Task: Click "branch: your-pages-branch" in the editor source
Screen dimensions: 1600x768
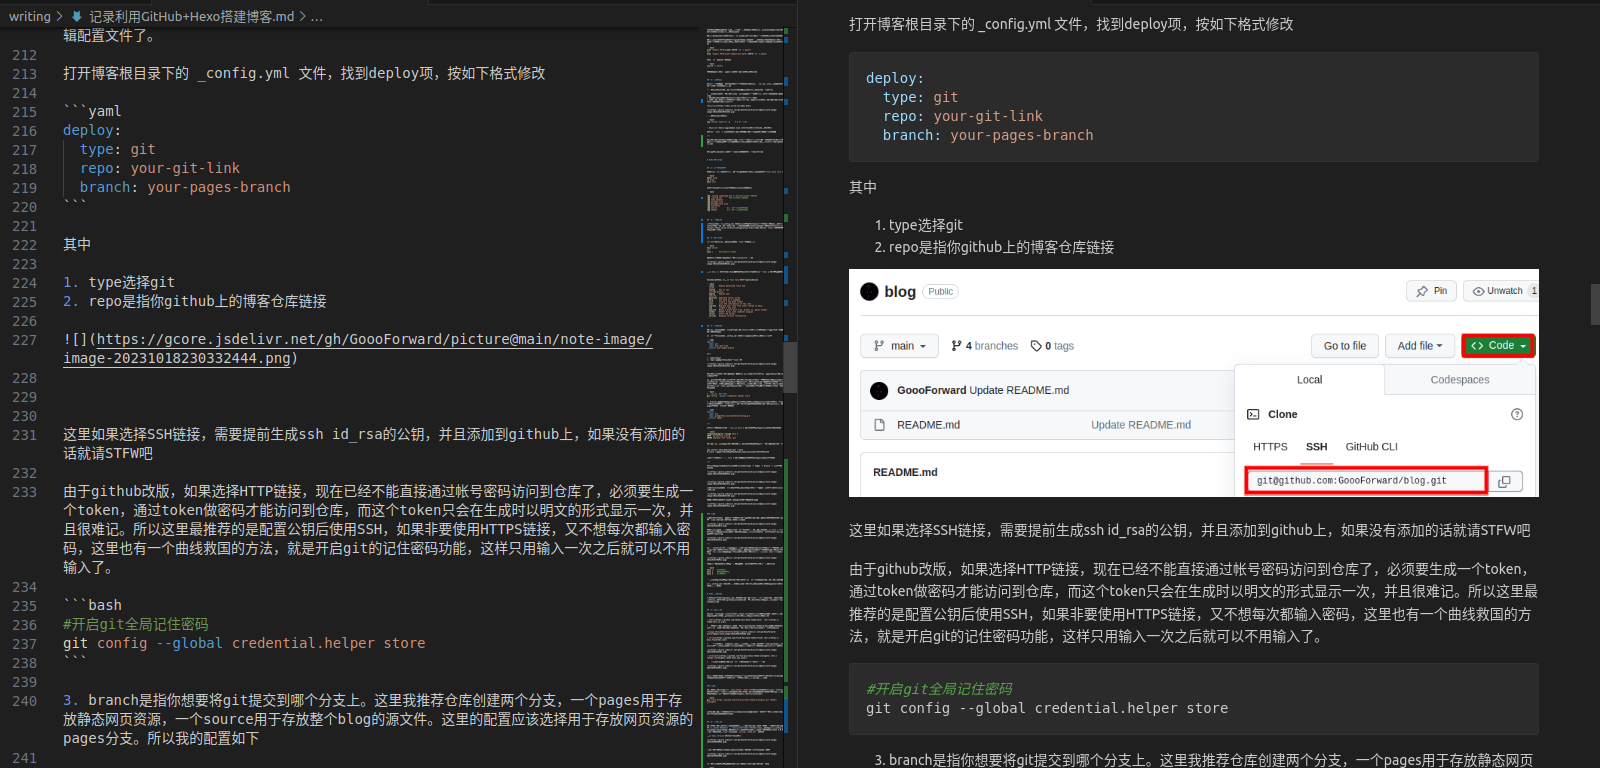Action: pos(185,187)
